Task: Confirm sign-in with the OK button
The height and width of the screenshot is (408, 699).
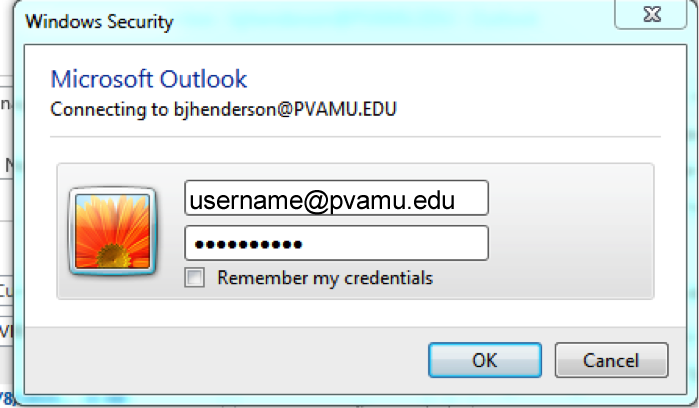Action: [x=485, y=360]
